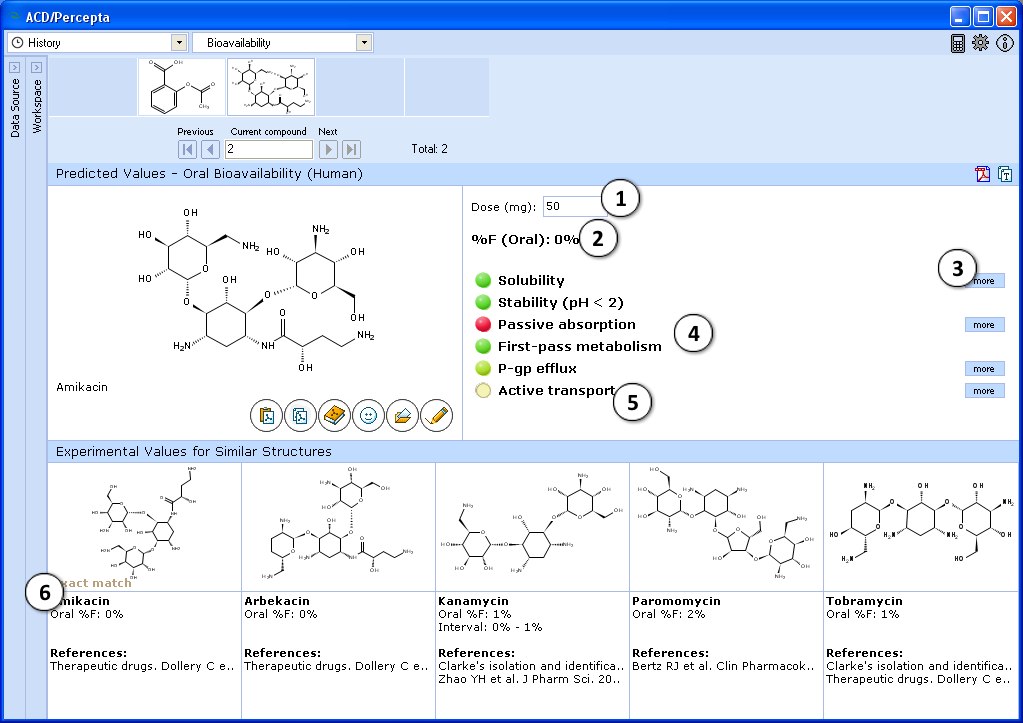Jump to the first compound
The height and width of the screenshot is (723, 1023).
pos(187,149)
